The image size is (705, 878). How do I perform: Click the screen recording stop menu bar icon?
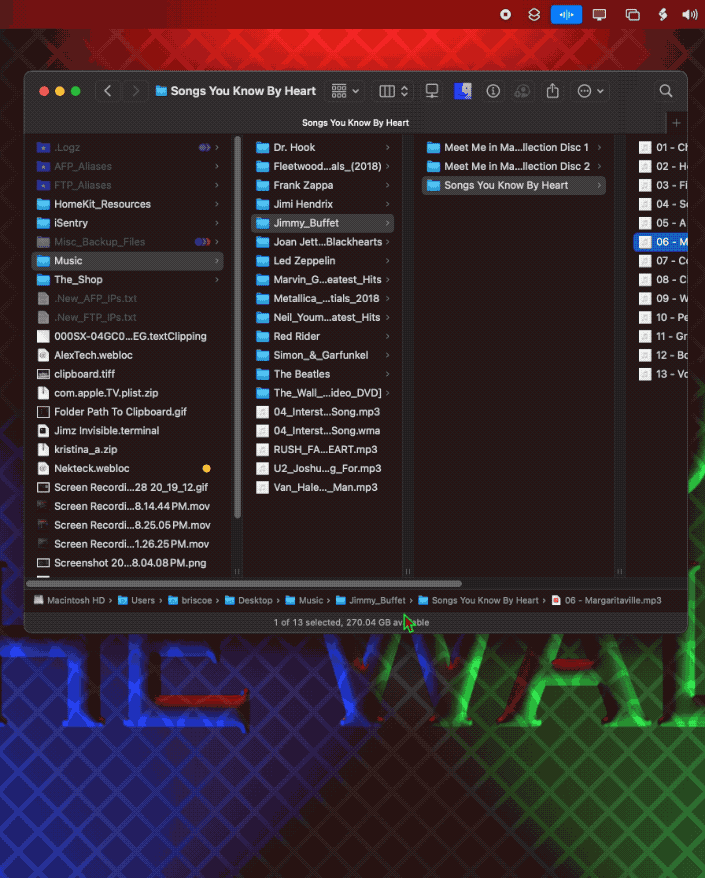pos(505,15)
